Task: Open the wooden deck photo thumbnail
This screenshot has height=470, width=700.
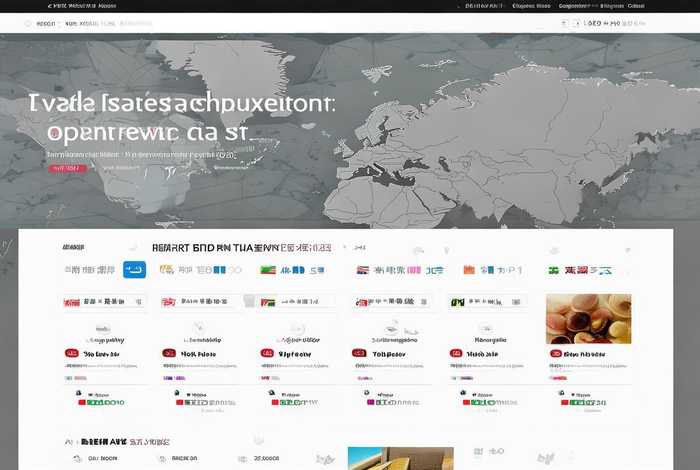Action: pyautogui.click(x=400, y=459)
